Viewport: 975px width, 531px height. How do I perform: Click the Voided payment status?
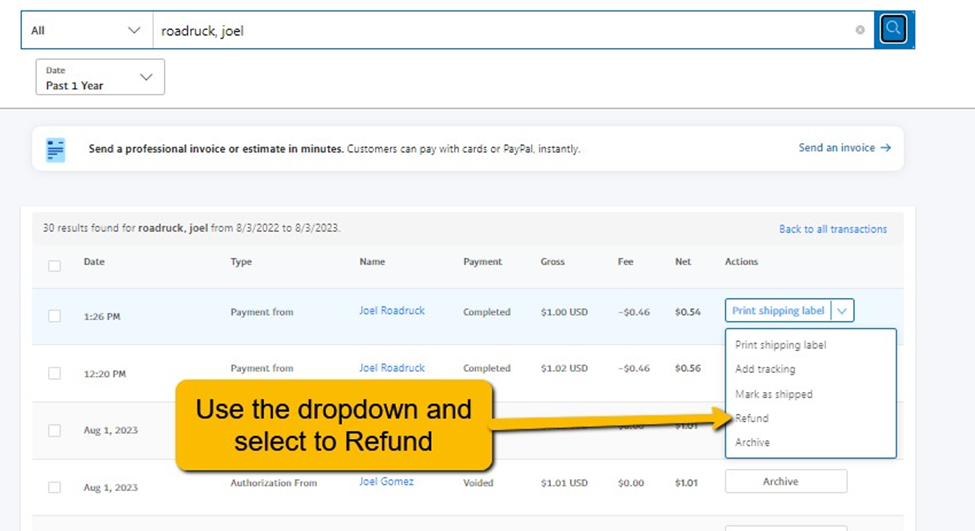click(478, 483)
